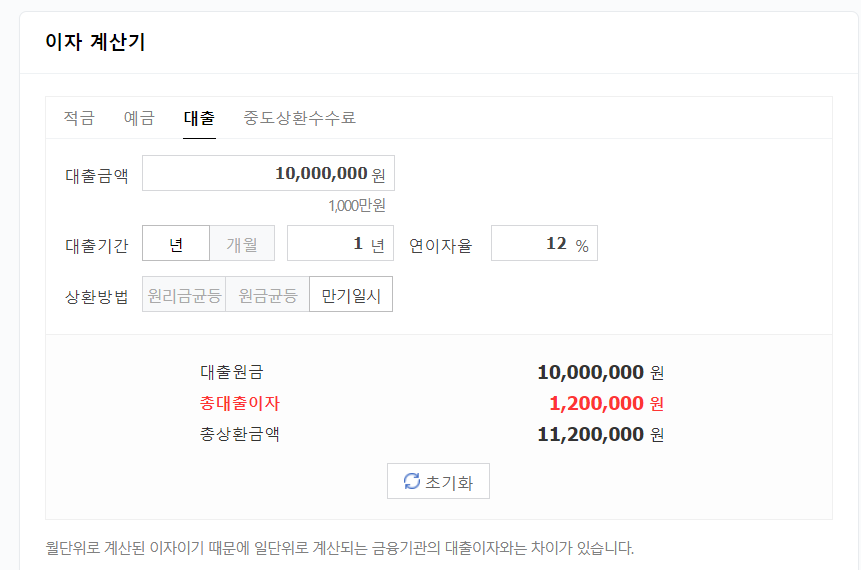The height and width of the screenshot is (570, 861).
Task: Switch to the 적금 tab
Action: point(79,118)
